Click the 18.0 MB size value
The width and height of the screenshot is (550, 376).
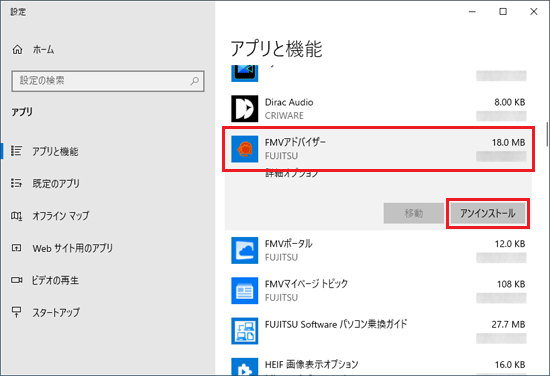(x=509, y=142)
